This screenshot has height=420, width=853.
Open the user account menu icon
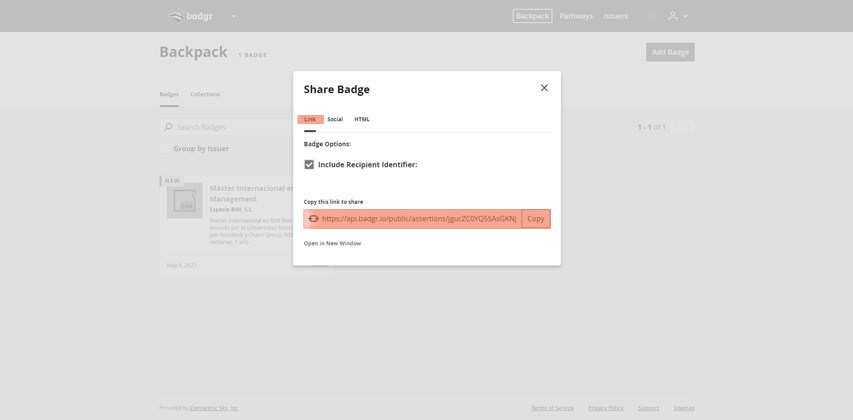coord(673,16)
